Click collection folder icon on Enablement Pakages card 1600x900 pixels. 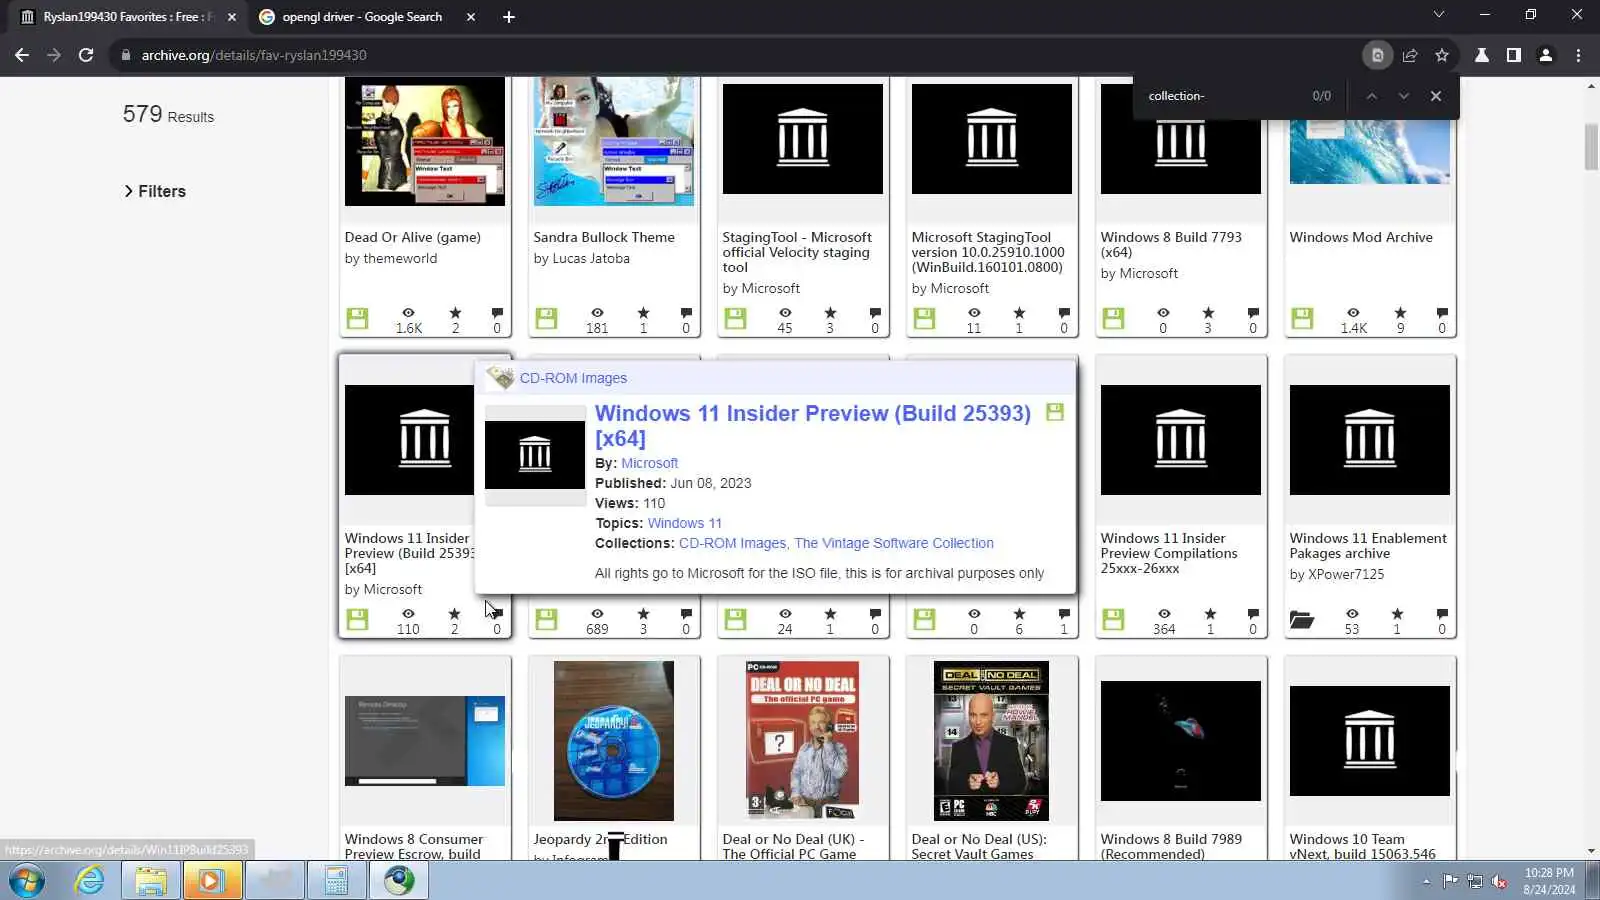[1301, 620]
